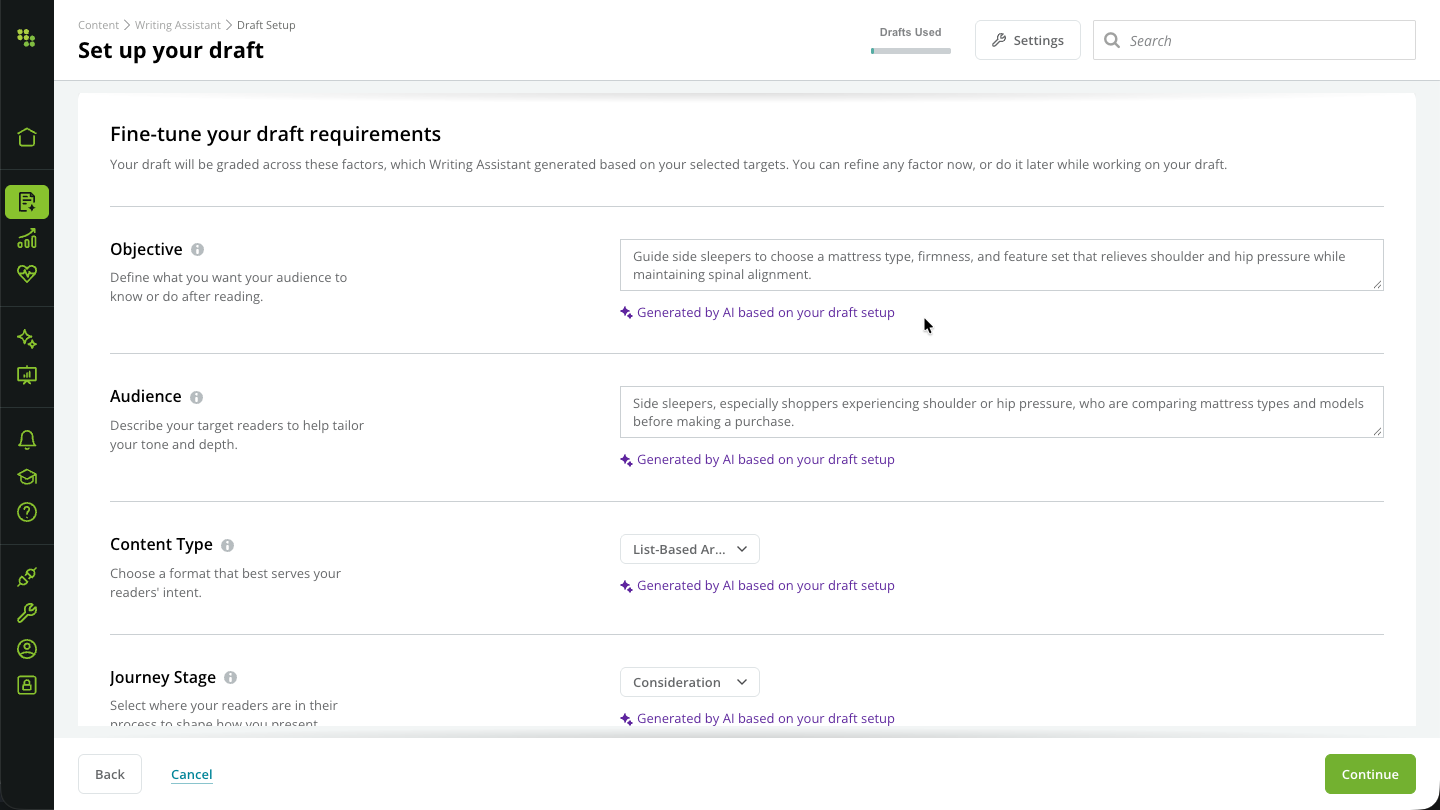The width and height of the screenshot is (1440, 810).
Task: Click the 'Fine-tune your draft requirements' heading
Action: click(275, 134)
